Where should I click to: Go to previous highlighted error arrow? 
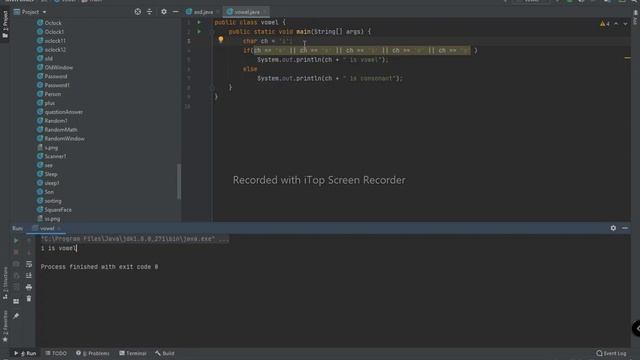[616, 24]
